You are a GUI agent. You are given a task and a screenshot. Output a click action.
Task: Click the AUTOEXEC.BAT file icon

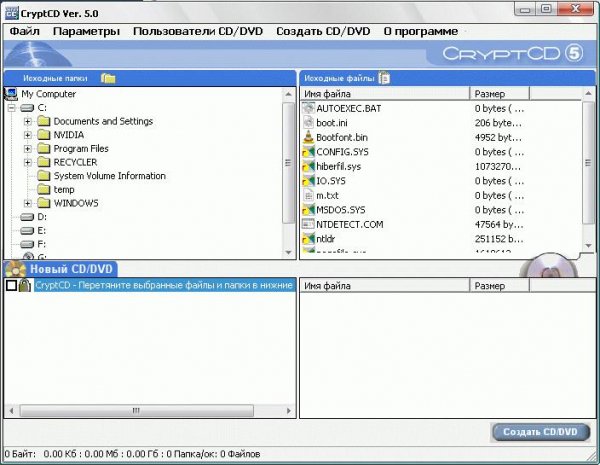[308, 108]
